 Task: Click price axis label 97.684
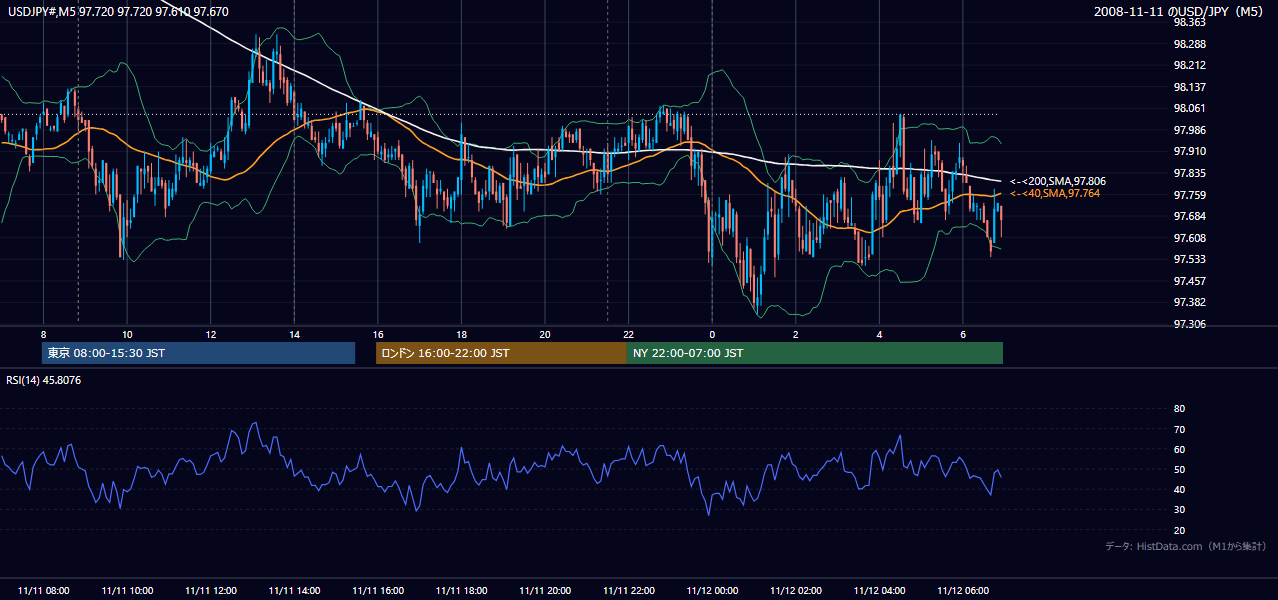(x=1189, y=216)
